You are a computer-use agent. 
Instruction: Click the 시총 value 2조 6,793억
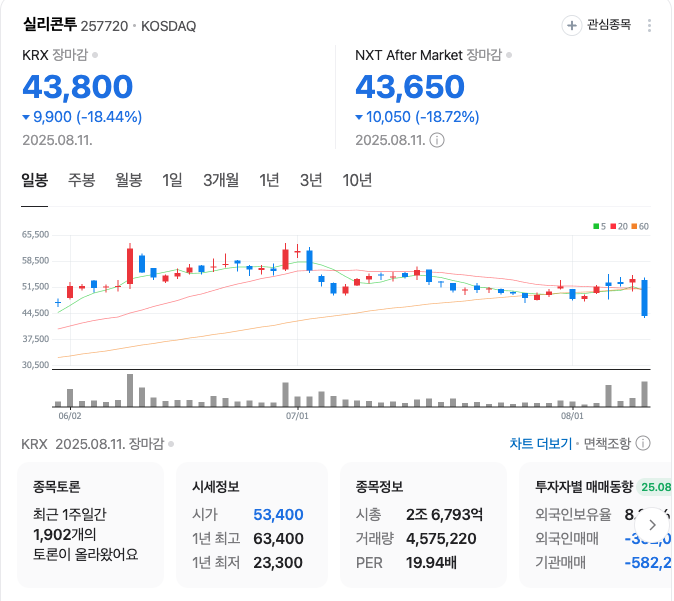[x=444, y=515]
